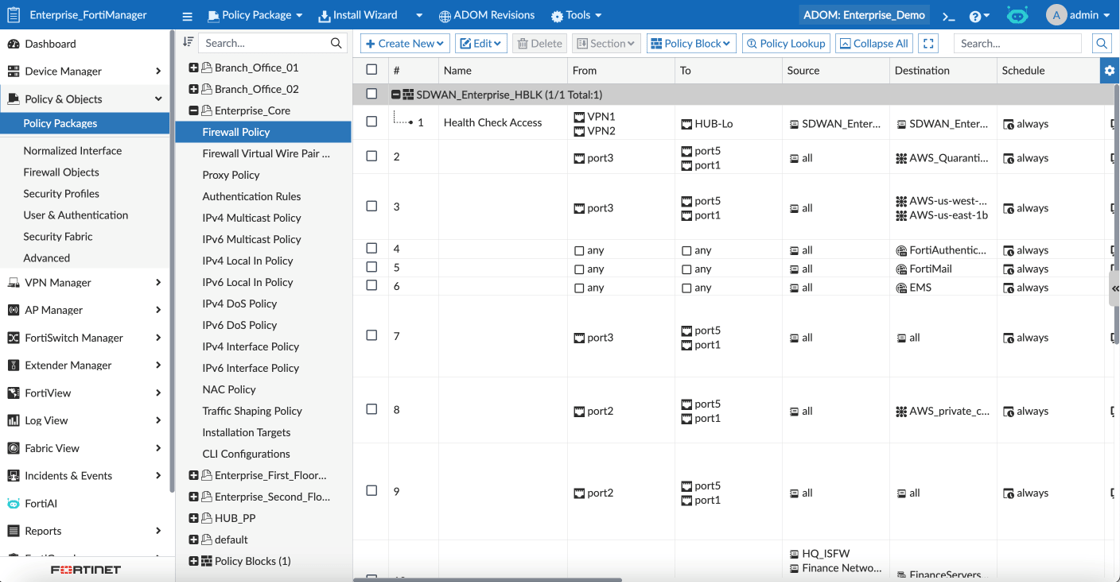
Task: Toggle the select-all header checkbox
Action: 371,69
